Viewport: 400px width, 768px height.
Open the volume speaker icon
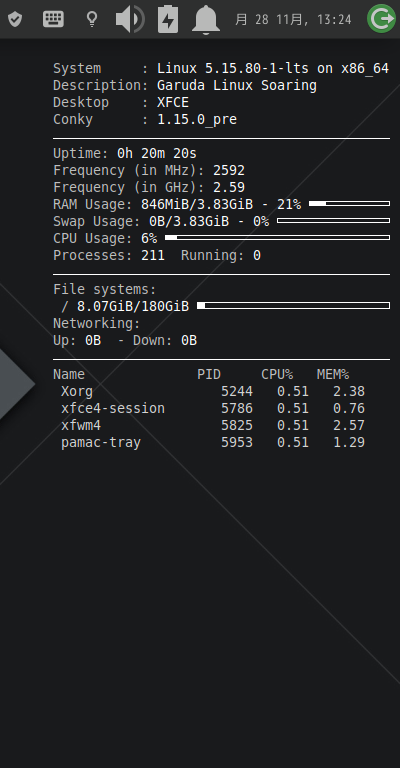coord(130,20)
